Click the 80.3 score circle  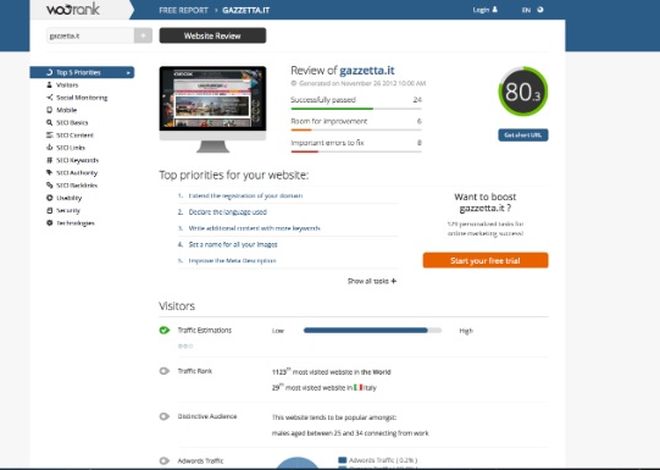[x=523, y=91]
